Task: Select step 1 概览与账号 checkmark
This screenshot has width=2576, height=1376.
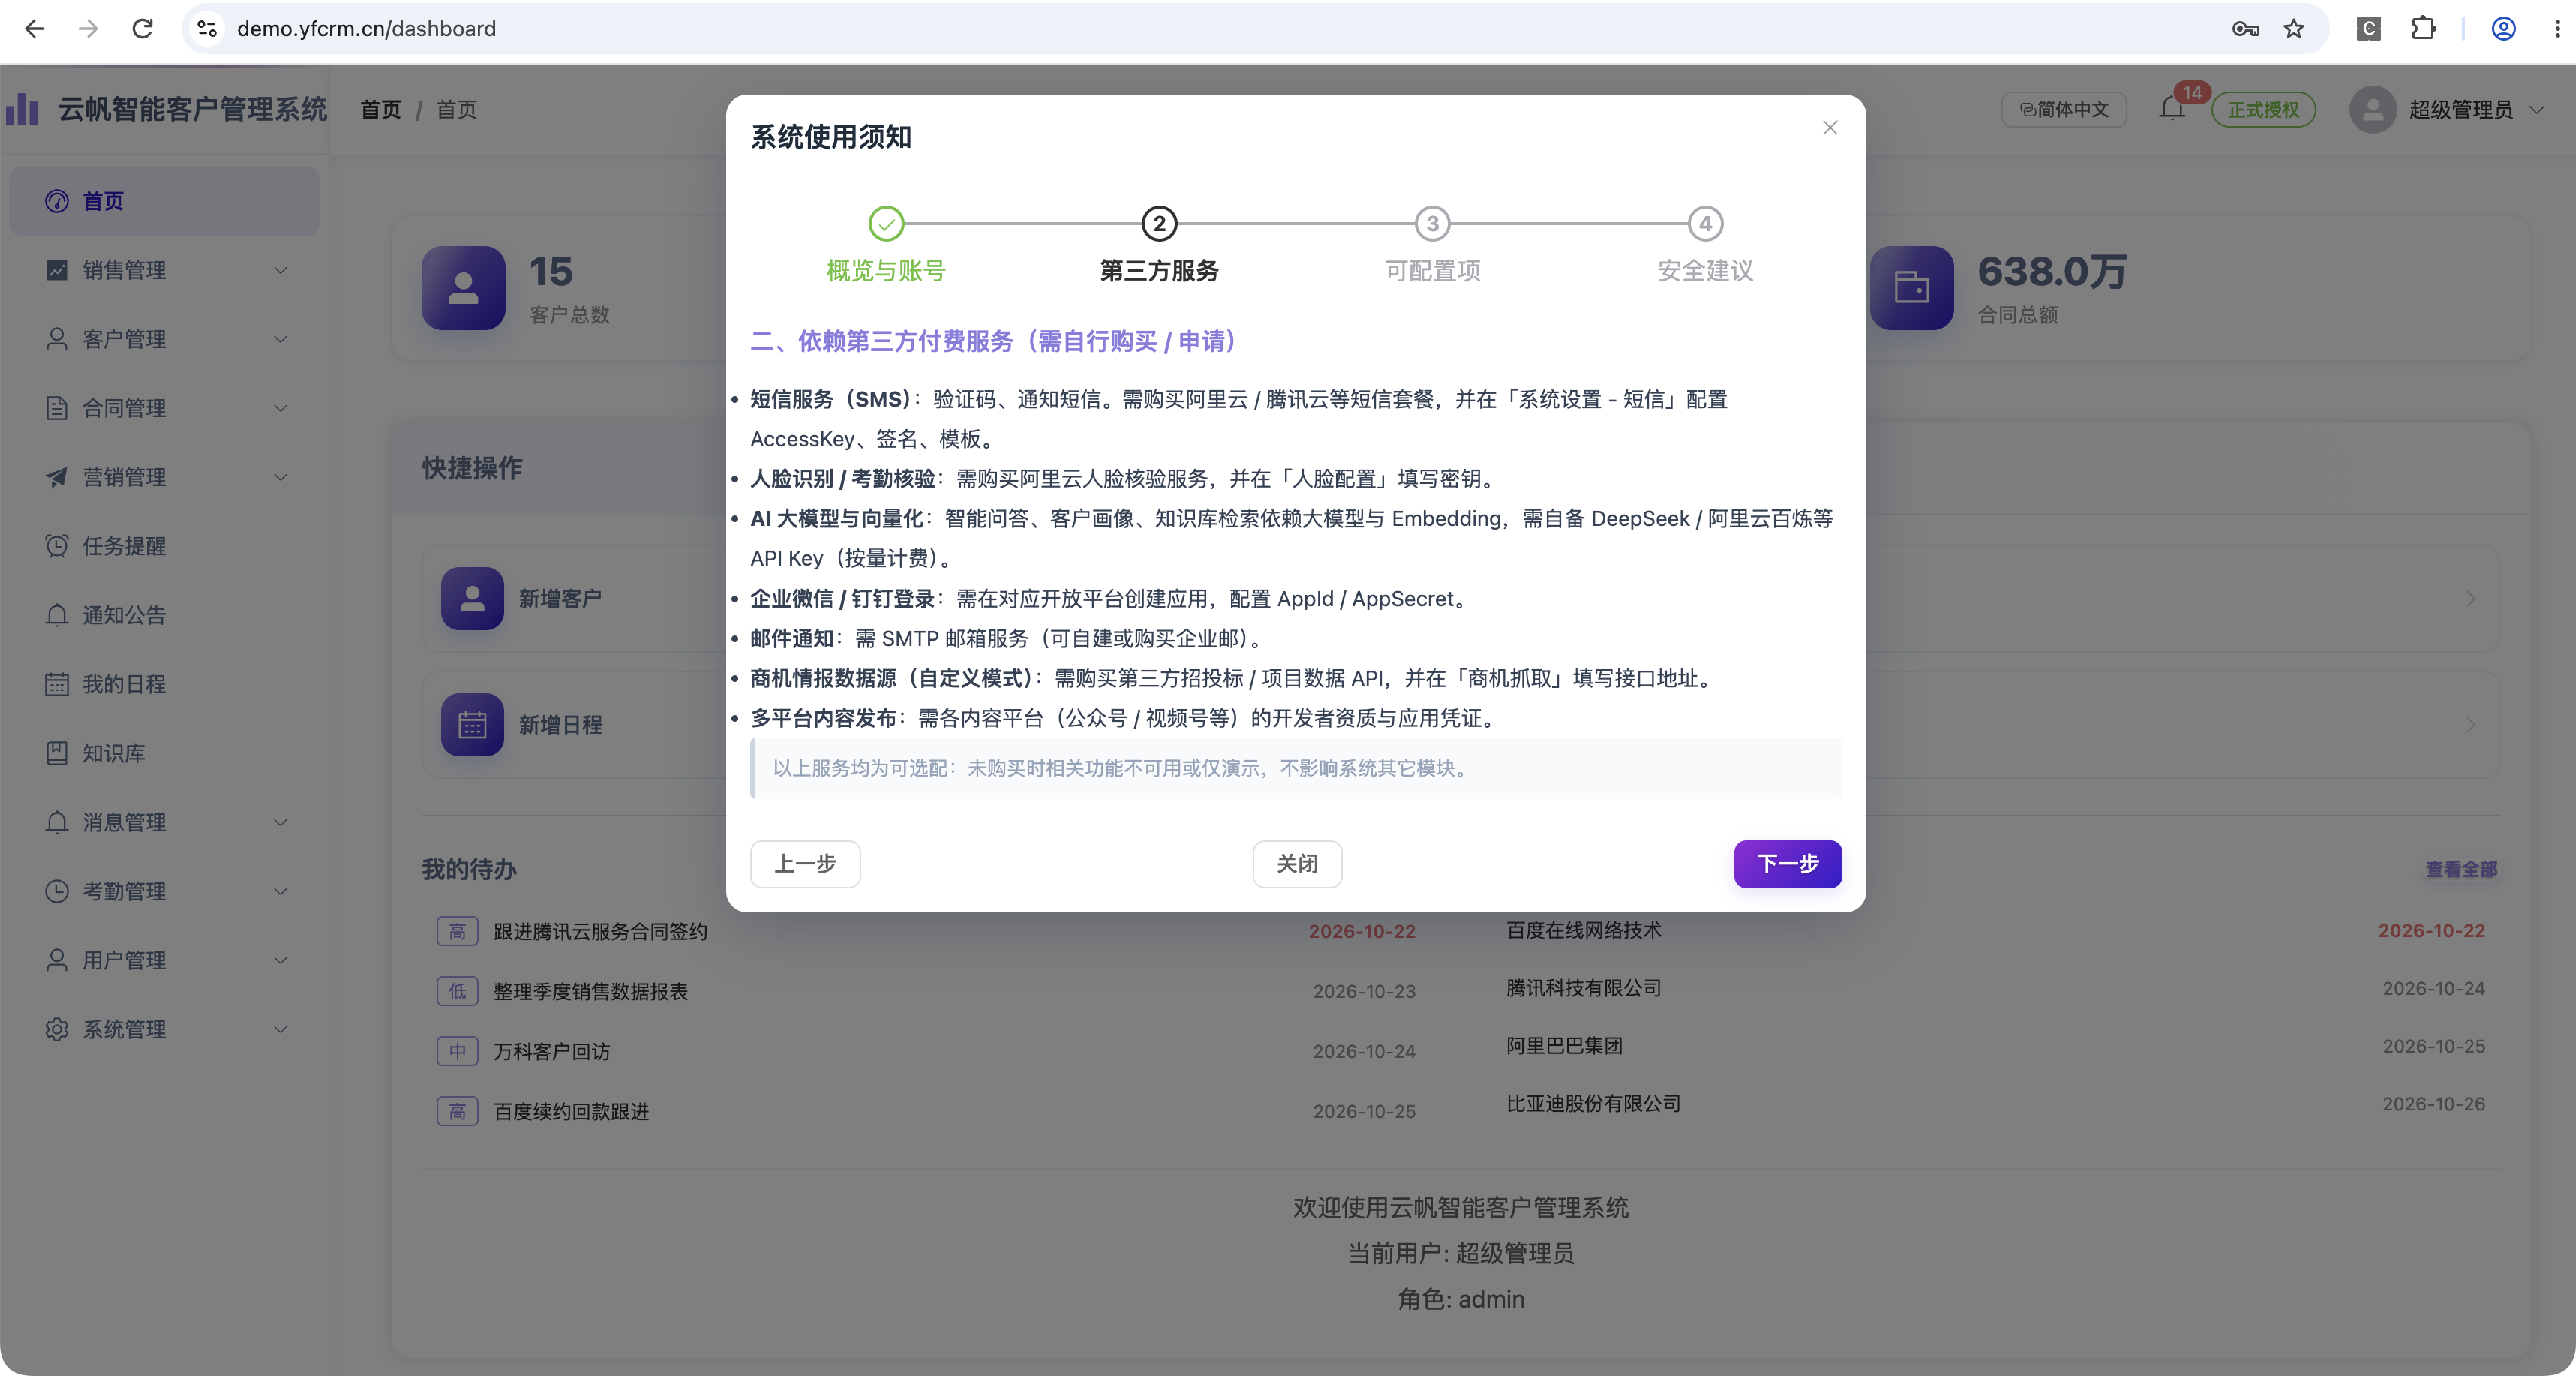Action: (x=886, y=224)
